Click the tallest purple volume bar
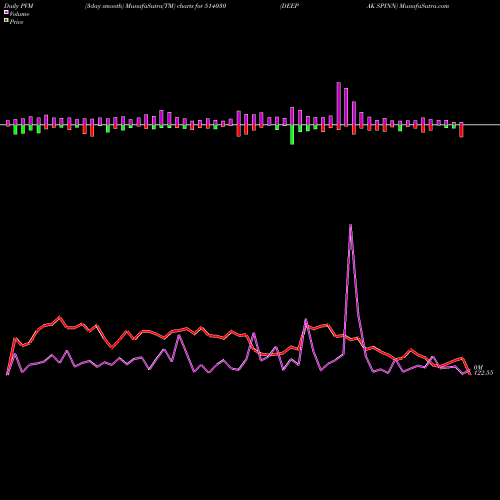Image resolution: width=500 pixels, height=500 pixels. 339,104
